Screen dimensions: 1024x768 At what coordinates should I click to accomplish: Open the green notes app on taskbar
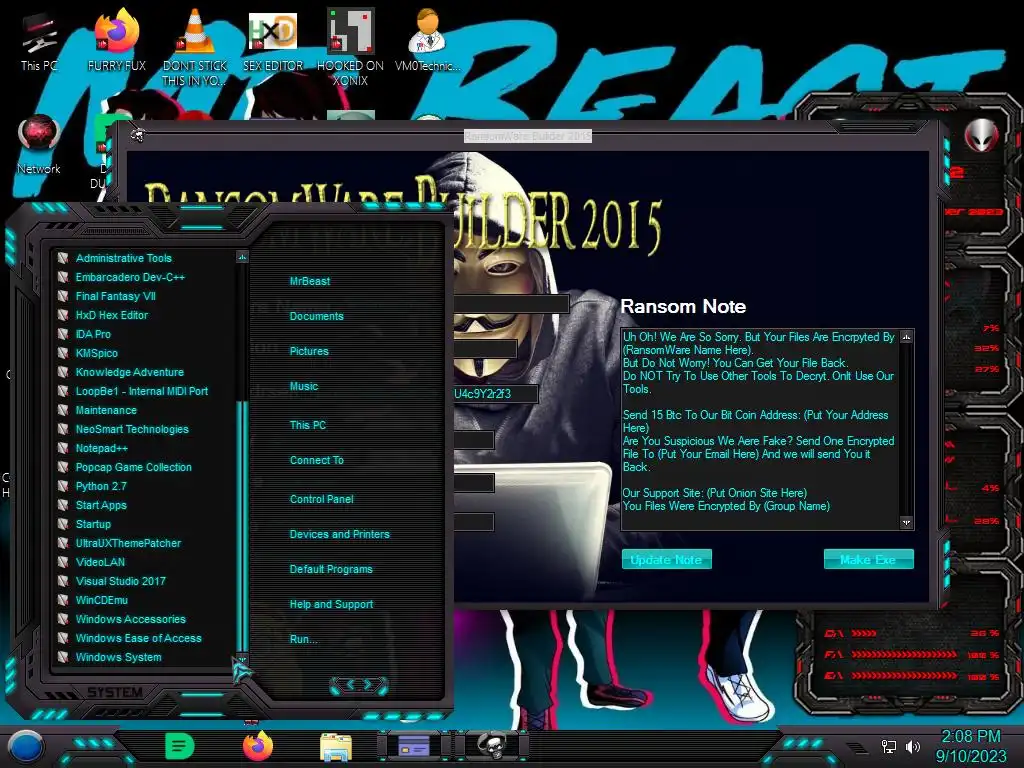coord(179,746)
